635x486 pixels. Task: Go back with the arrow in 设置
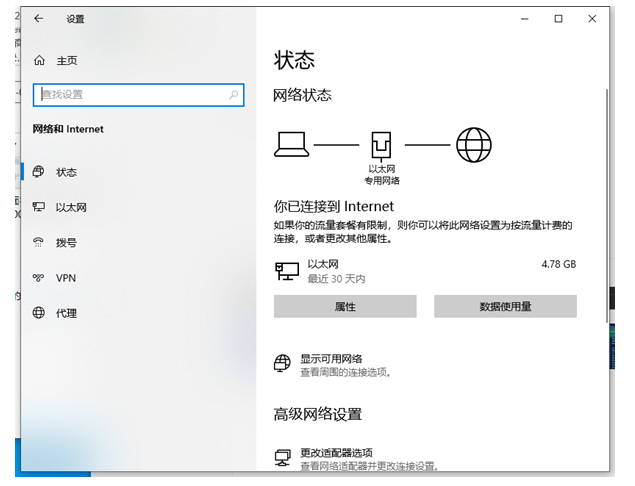(38, 19)
